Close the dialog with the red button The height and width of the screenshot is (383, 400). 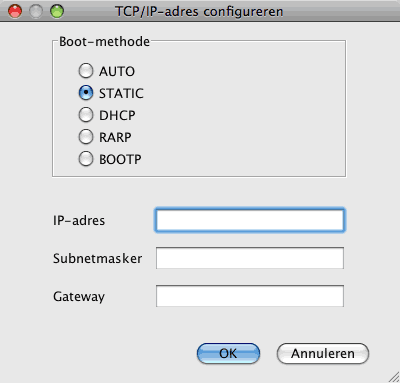15,11
